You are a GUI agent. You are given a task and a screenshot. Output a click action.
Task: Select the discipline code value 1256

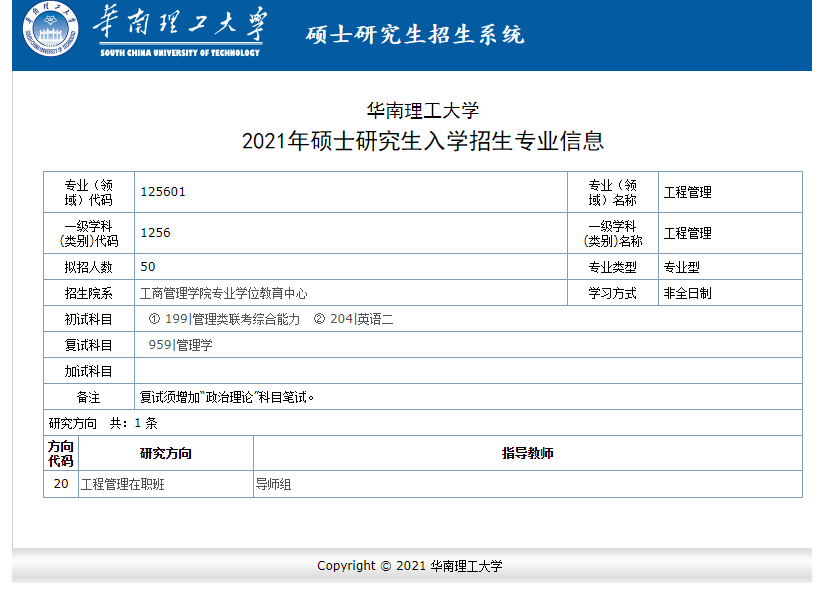pyautogui.click(x=156, y=233)
